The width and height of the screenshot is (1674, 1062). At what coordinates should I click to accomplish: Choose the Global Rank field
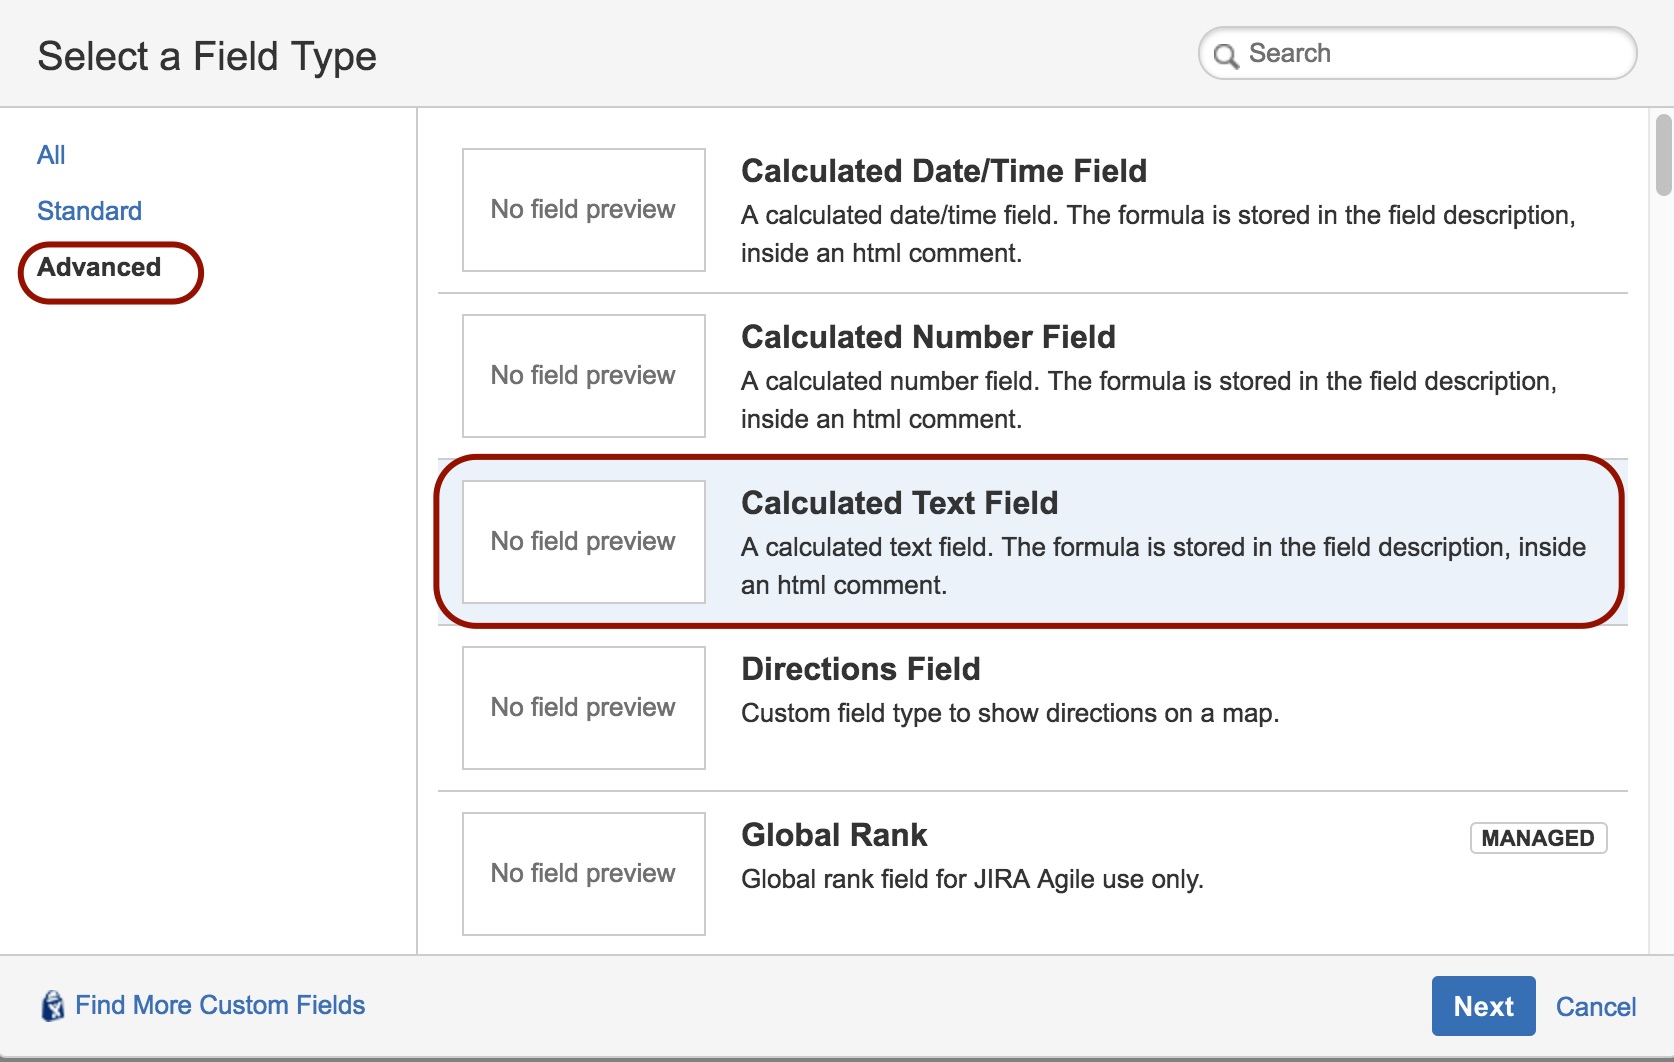[834, 835]
